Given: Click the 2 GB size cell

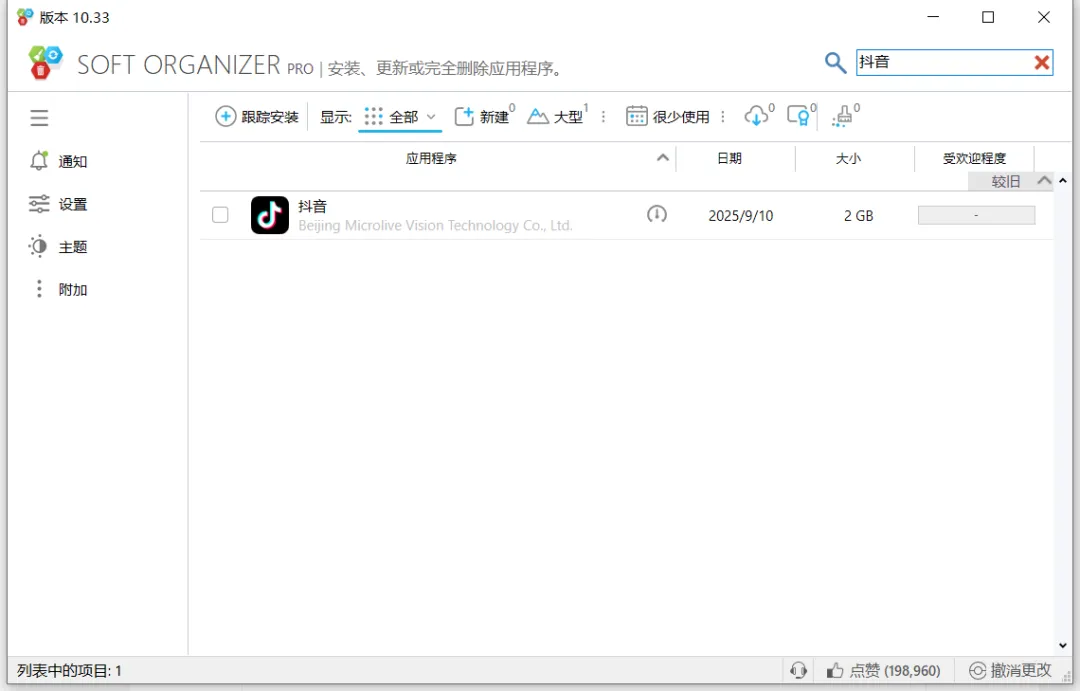Looking at the screenshot, I should coord(858,216).
